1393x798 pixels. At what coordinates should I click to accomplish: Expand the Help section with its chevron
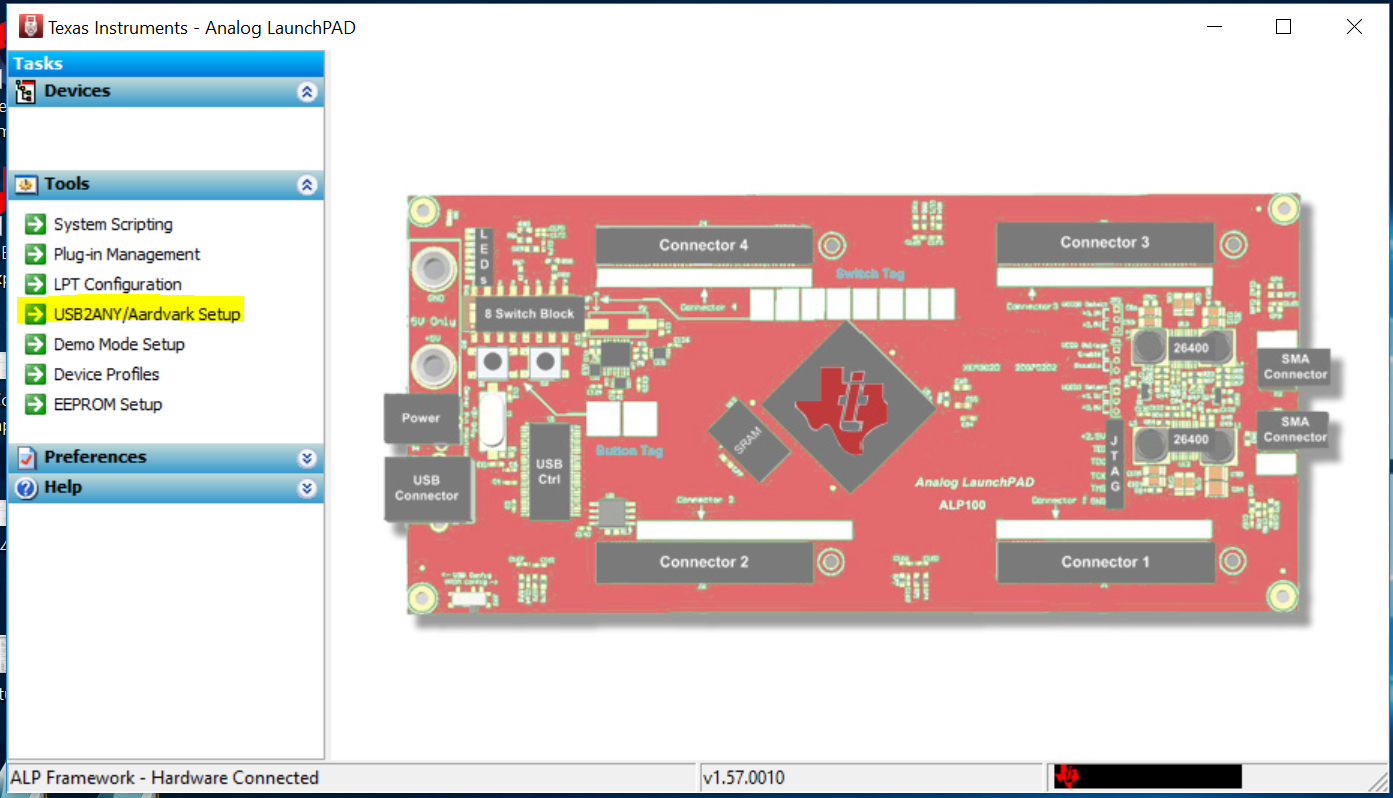(307, 488)
